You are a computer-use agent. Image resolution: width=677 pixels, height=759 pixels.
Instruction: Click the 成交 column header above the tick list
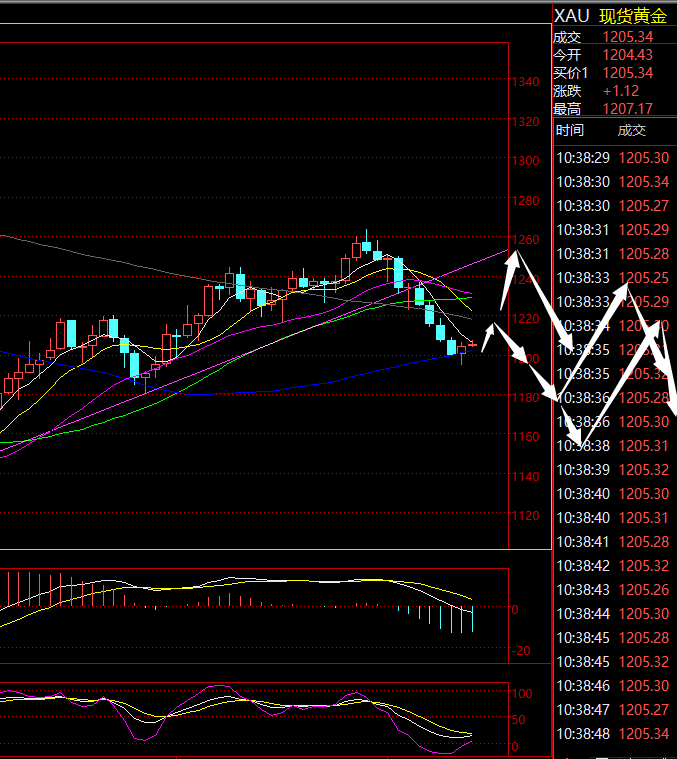(x=631, y=130)
